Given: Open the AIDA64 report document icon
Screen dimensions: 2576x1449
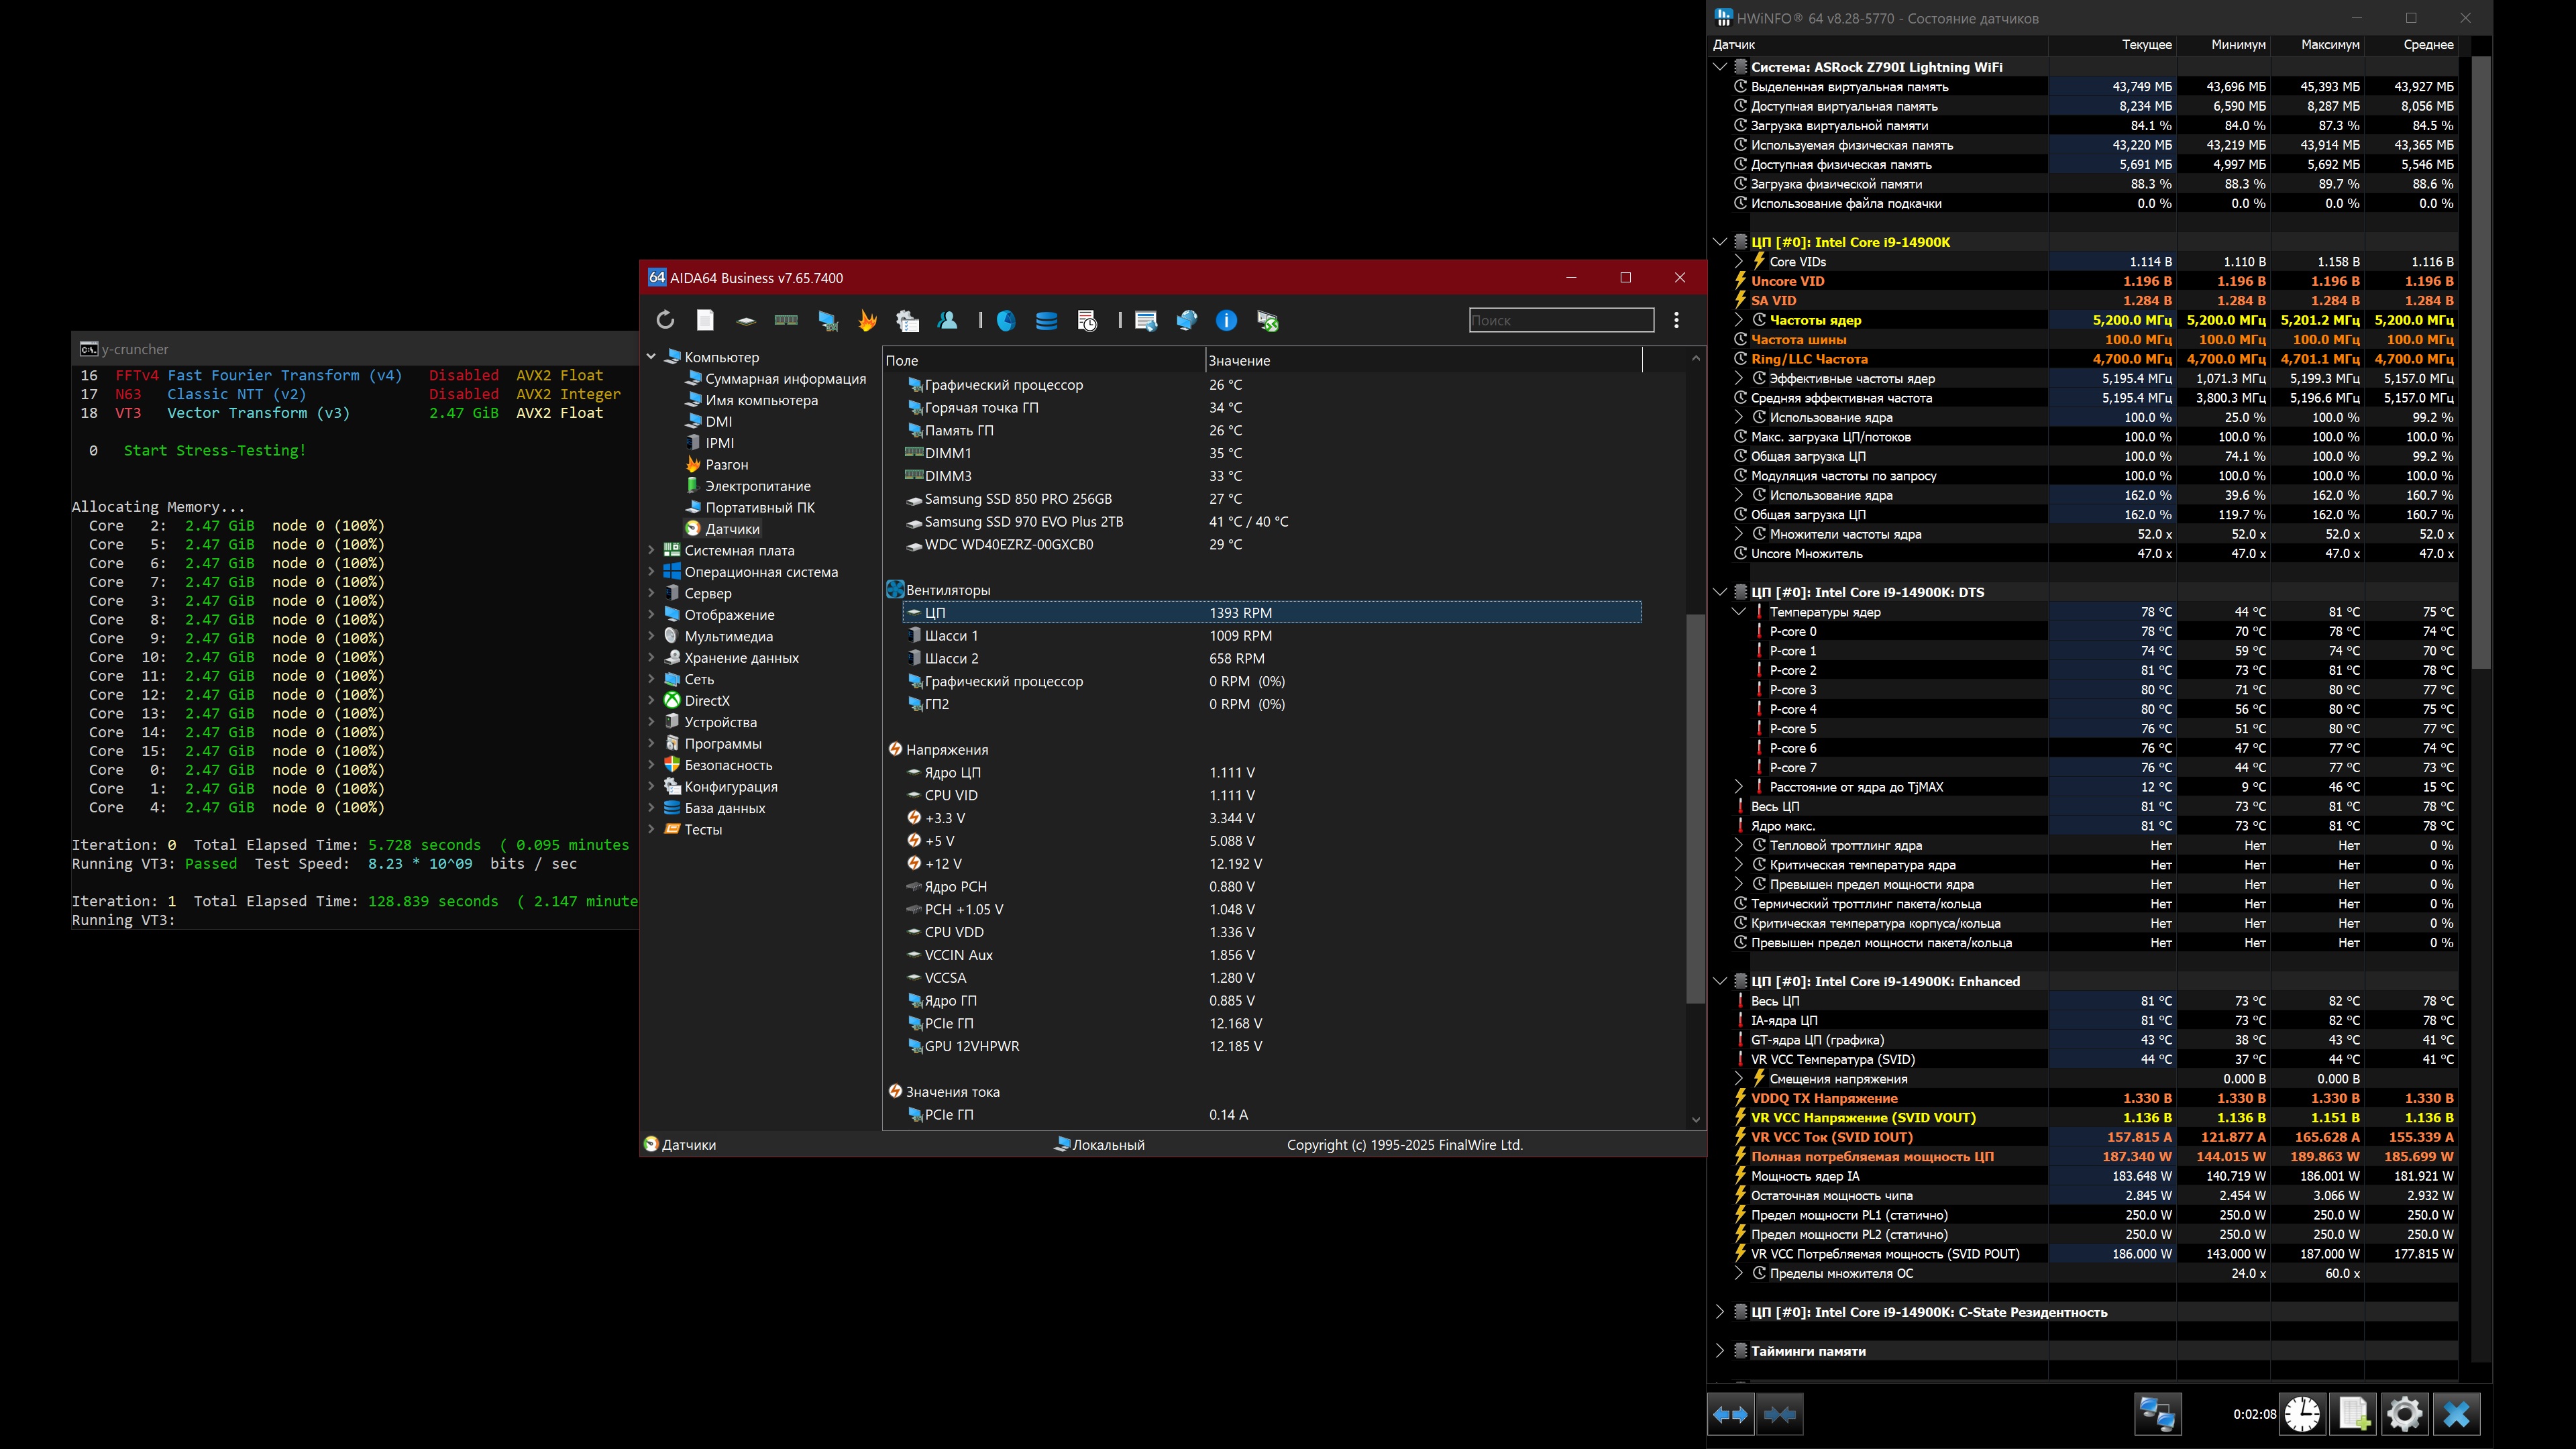Looking at the screenshot, I should (x=705, y=320).
